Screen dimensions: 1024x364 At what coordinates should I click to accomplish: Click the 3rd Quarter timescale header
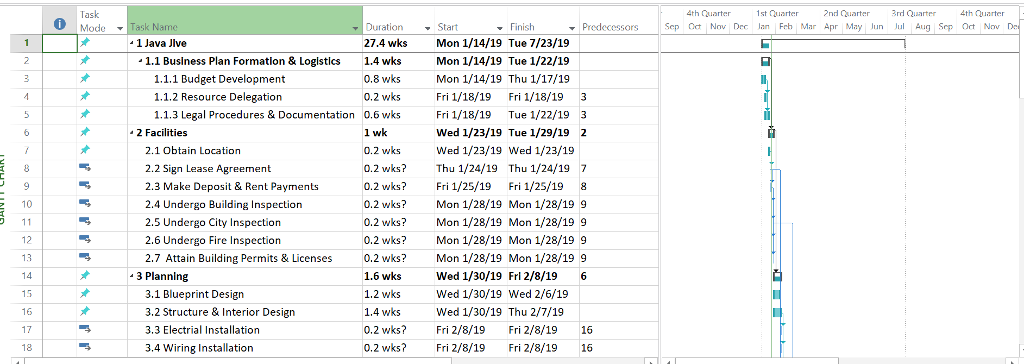(x=913, y=13)
